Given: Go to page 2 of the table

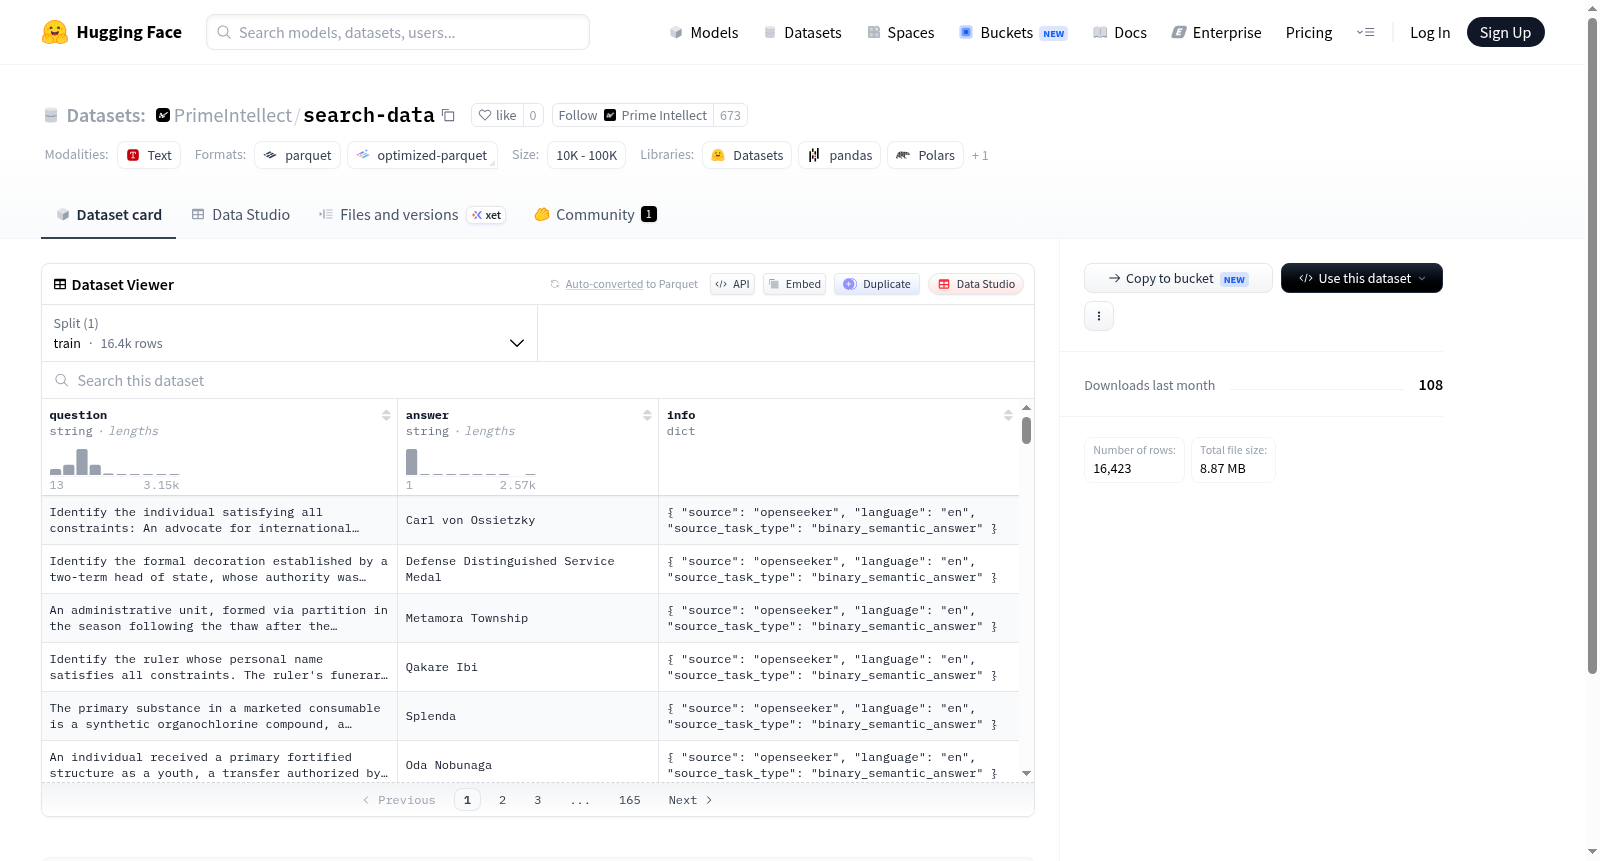Looking at the screenshot, I should tap(502, 800).
